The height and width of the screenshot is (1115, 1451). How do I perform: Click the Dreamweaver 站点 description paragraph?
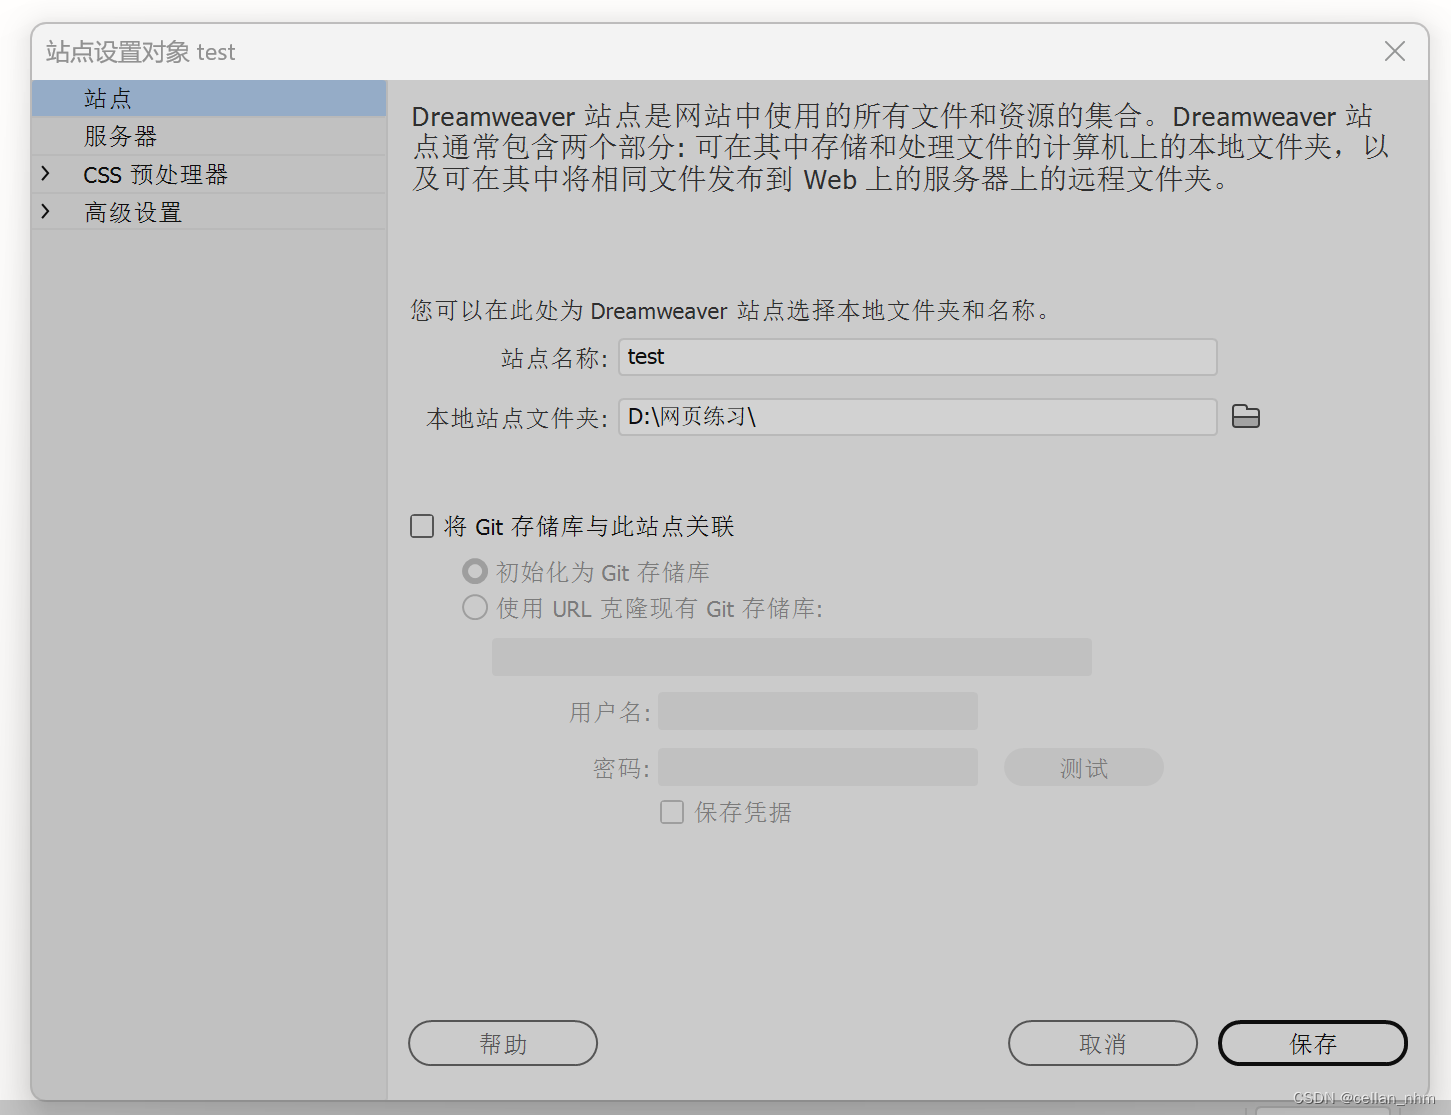click(x=900, y=148)
